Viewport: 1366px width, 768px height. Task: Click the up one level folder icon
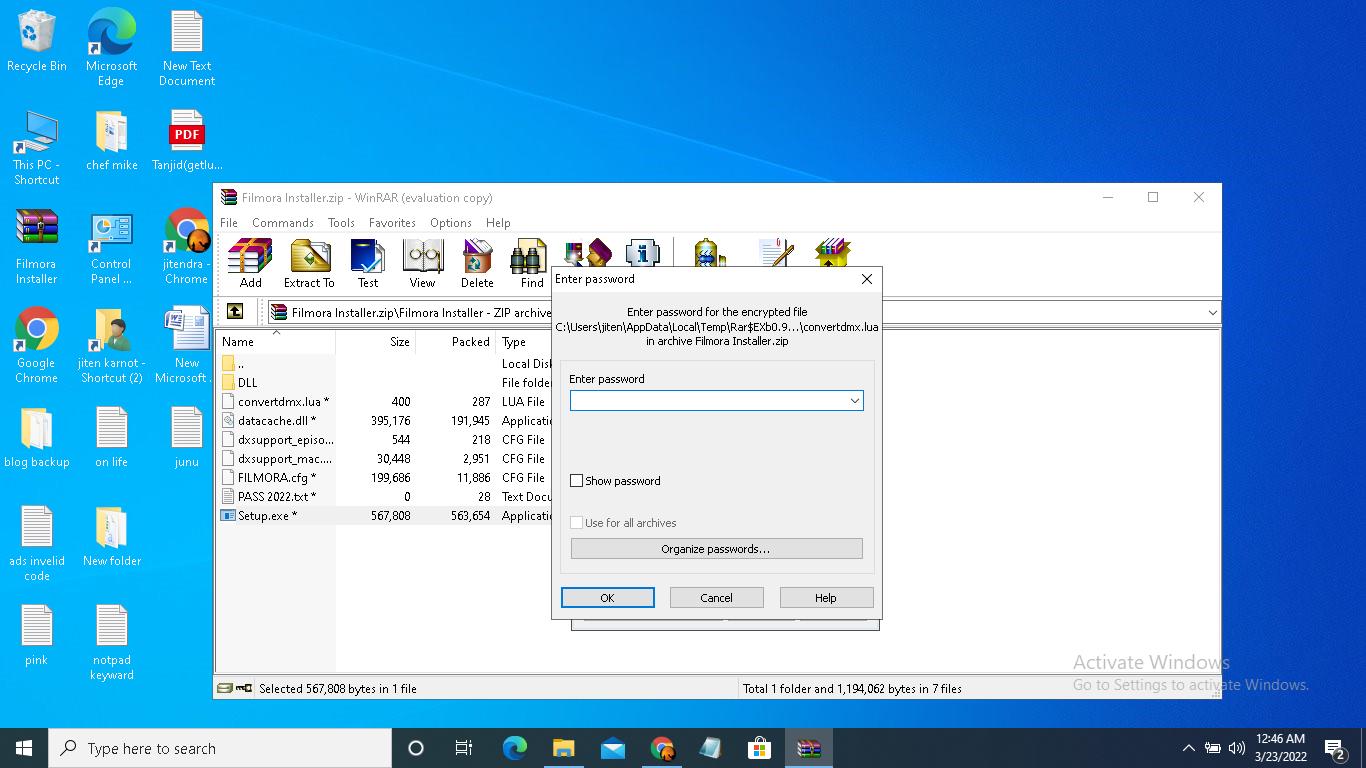point(235,312)
